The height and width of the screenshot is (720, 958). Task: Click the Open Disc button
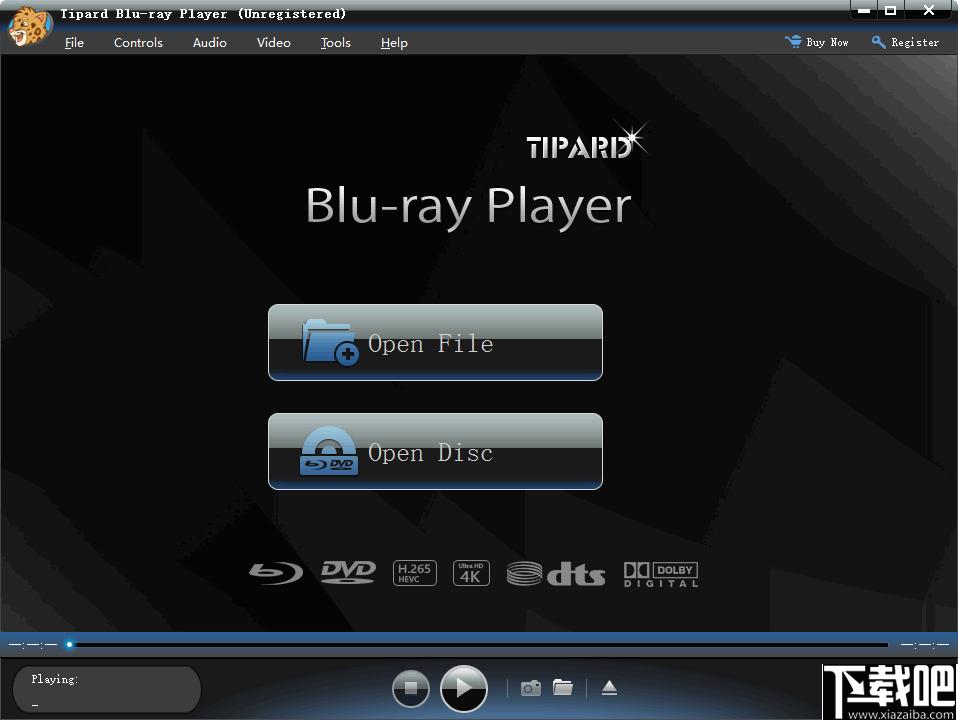click(x=435, y=451)
